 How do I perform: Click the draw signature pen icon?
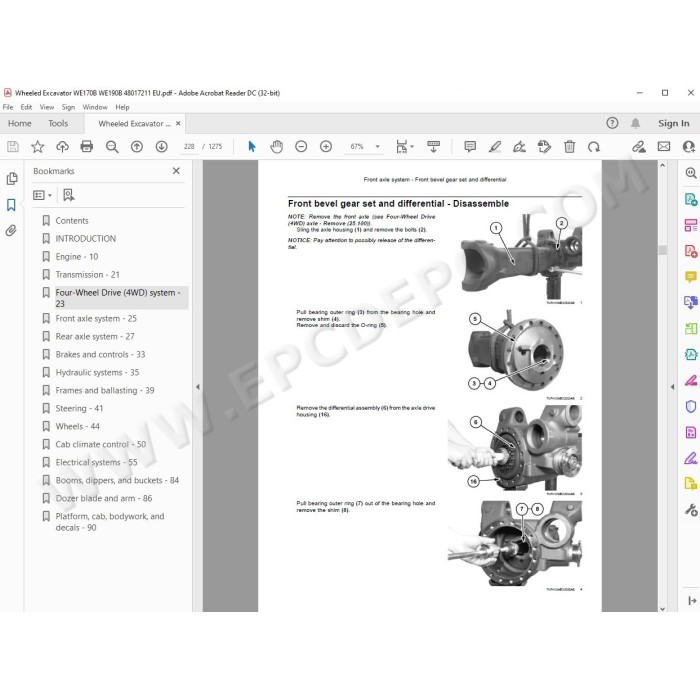click(x=519, y=146)
